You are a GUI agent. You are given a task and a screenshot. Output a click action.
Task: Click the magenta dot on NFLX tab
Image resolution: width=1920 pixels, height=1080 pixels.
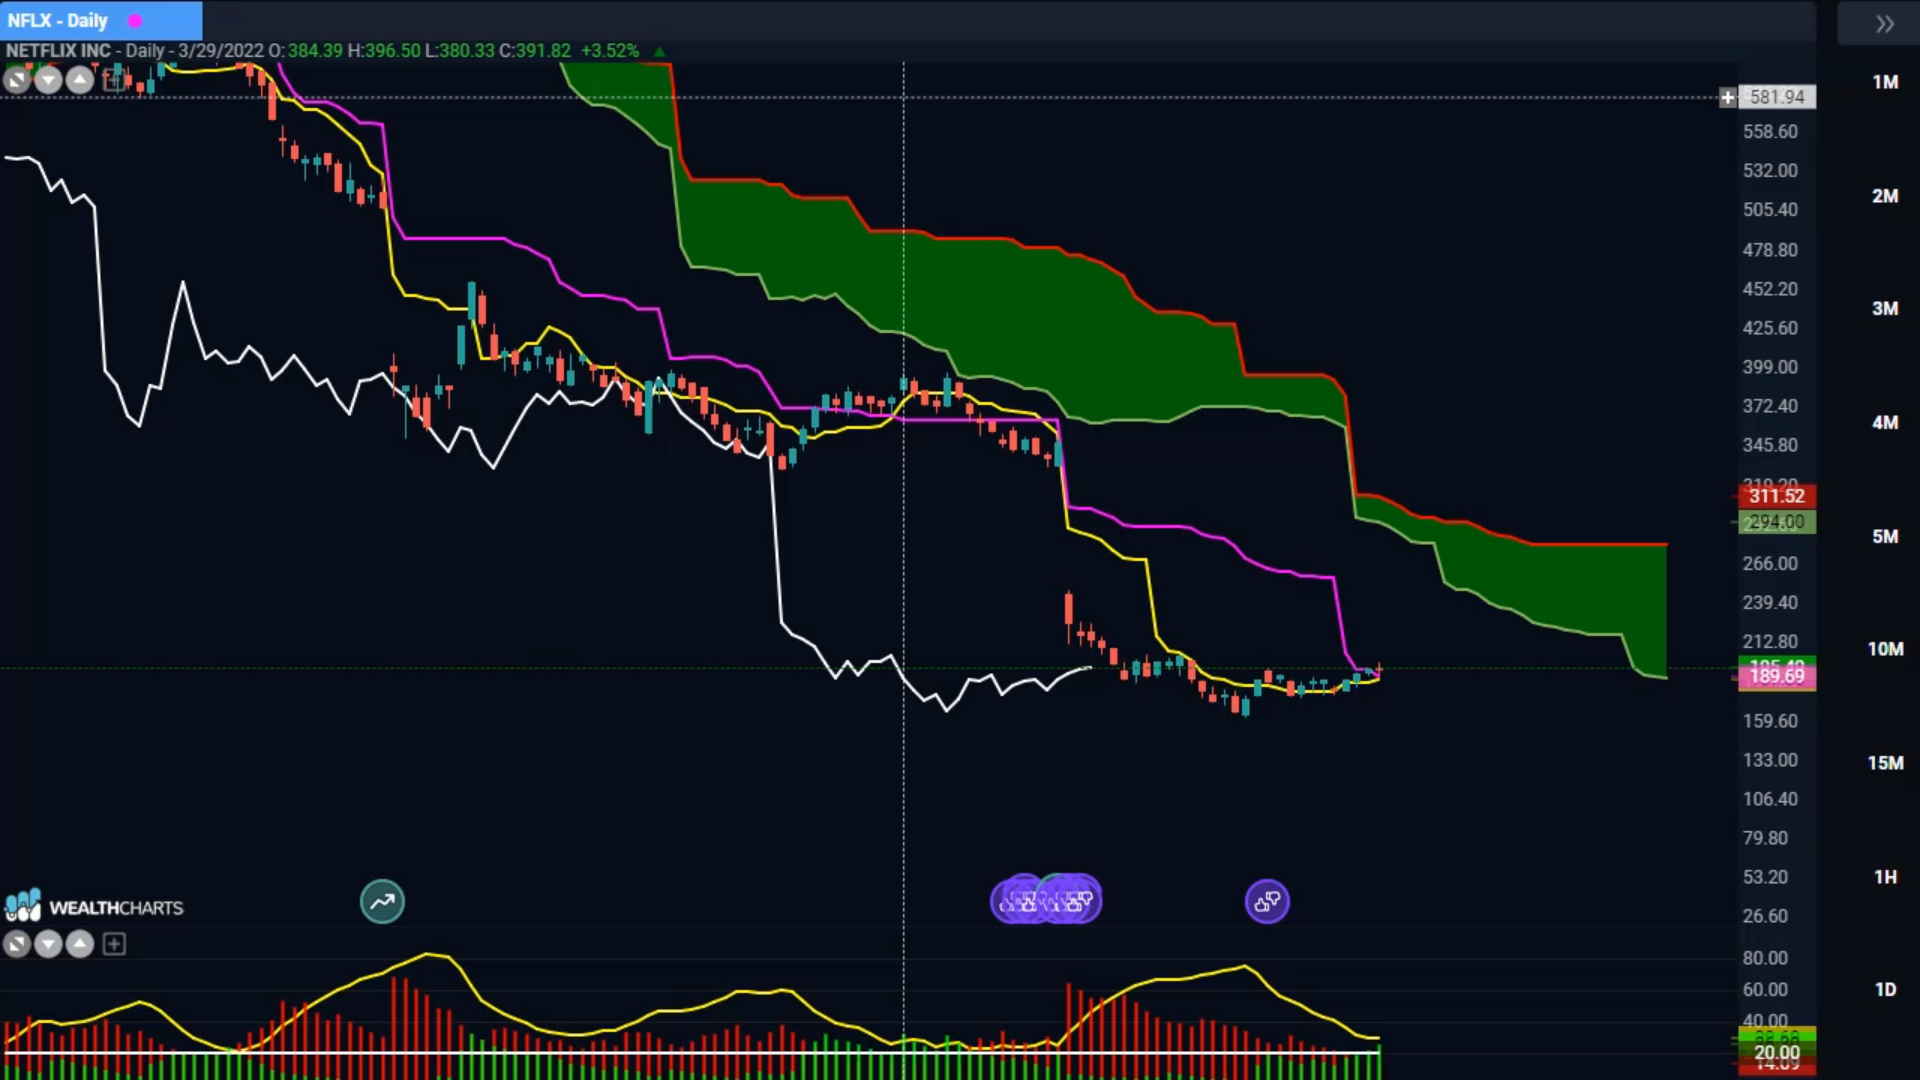pyautogui.click(x=135, y=21)
